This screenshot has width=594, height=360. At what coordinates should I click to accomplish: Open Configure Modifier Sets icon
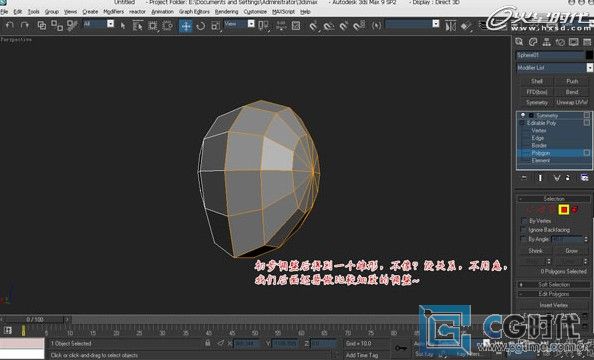[x=584, y=178]
